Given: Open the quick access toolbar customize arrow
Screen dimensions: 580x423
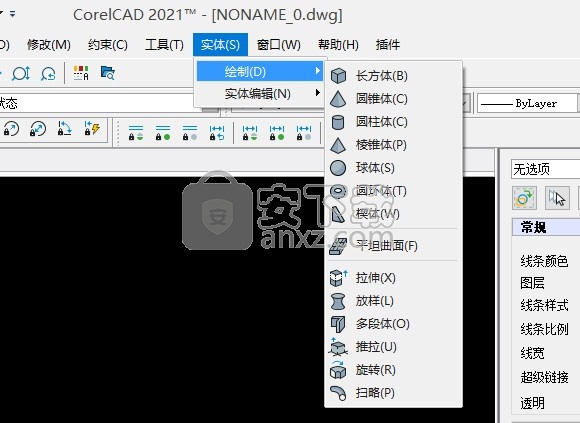Looking at the screenshot, I should (13, 14).
